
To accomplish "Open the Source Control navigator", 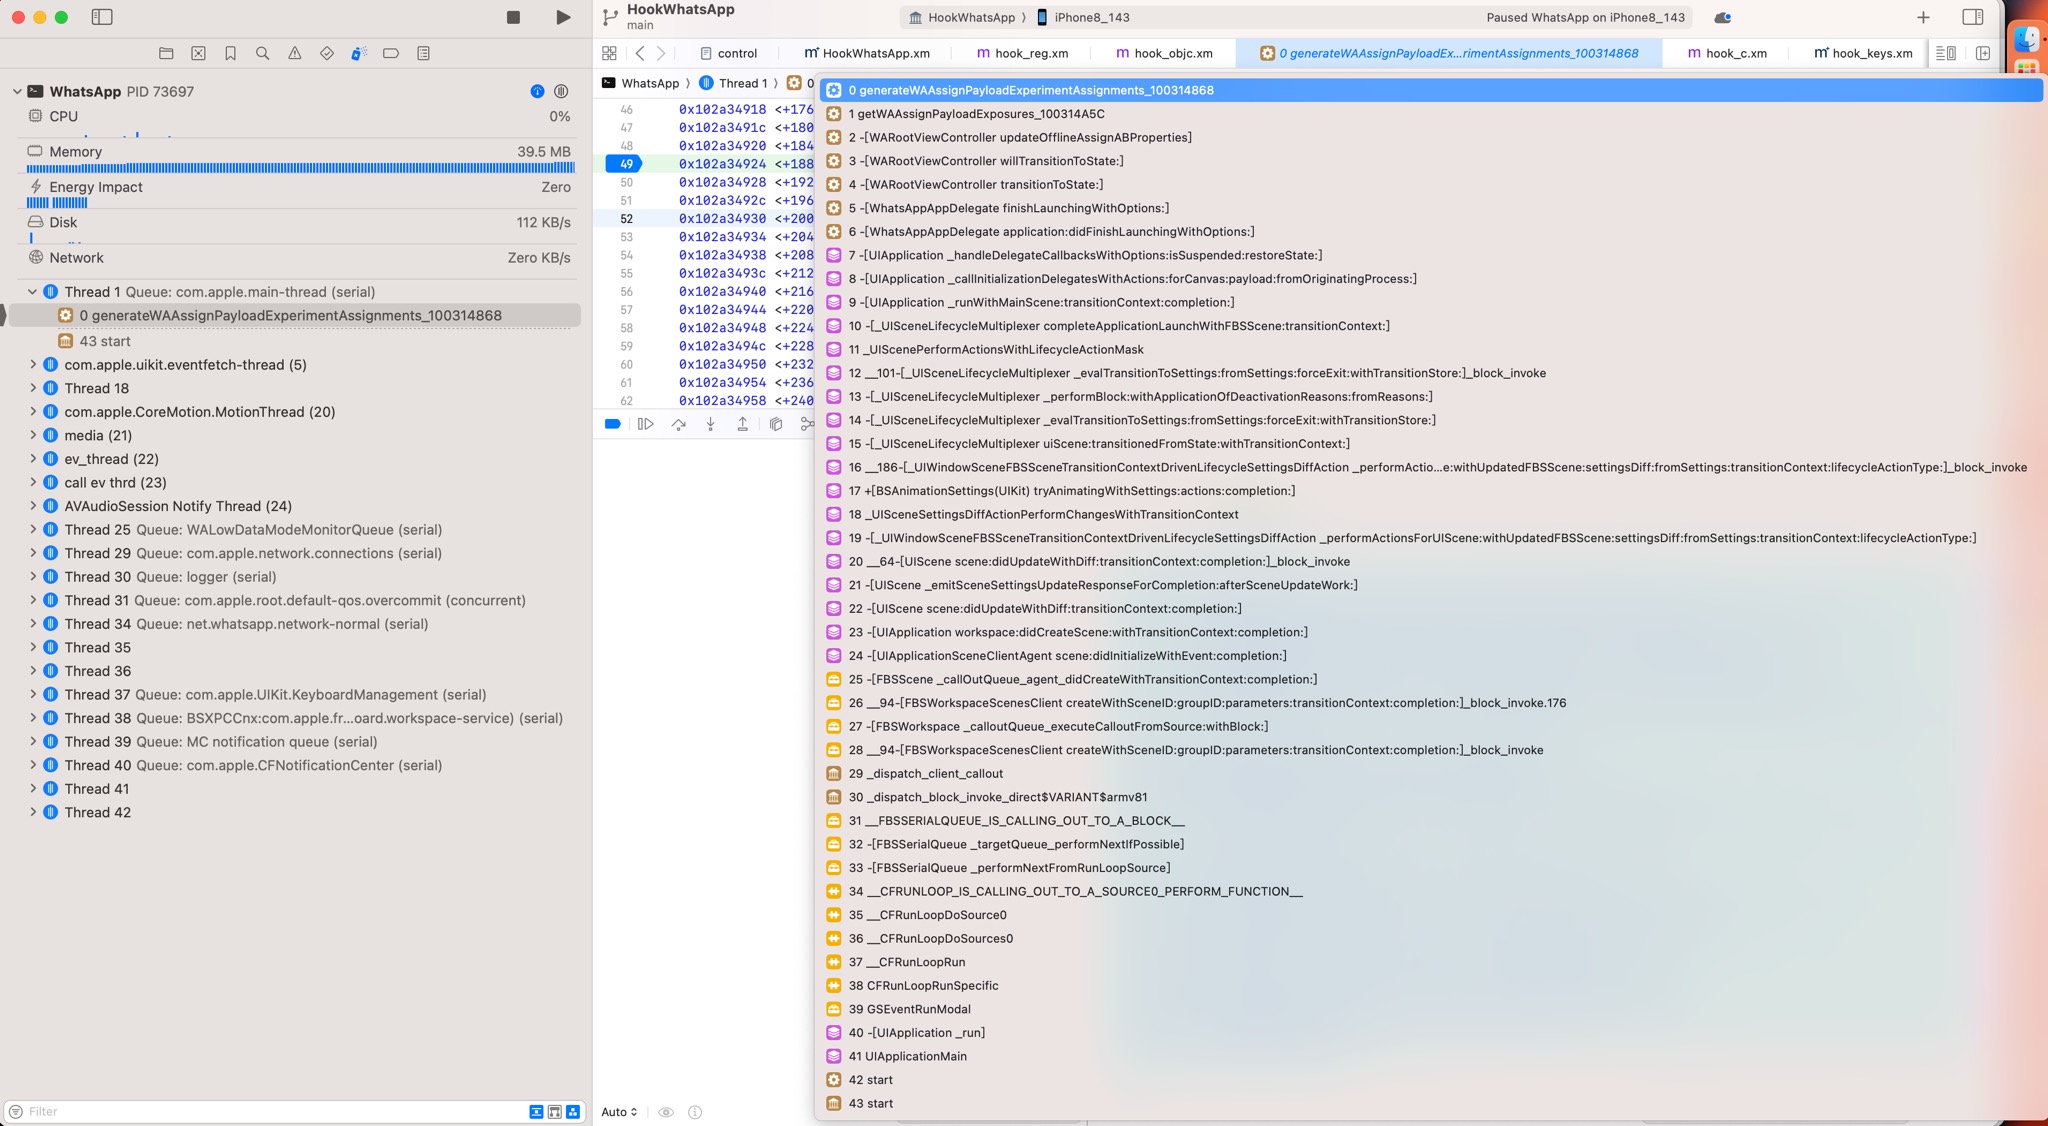I will coord(198,53).
